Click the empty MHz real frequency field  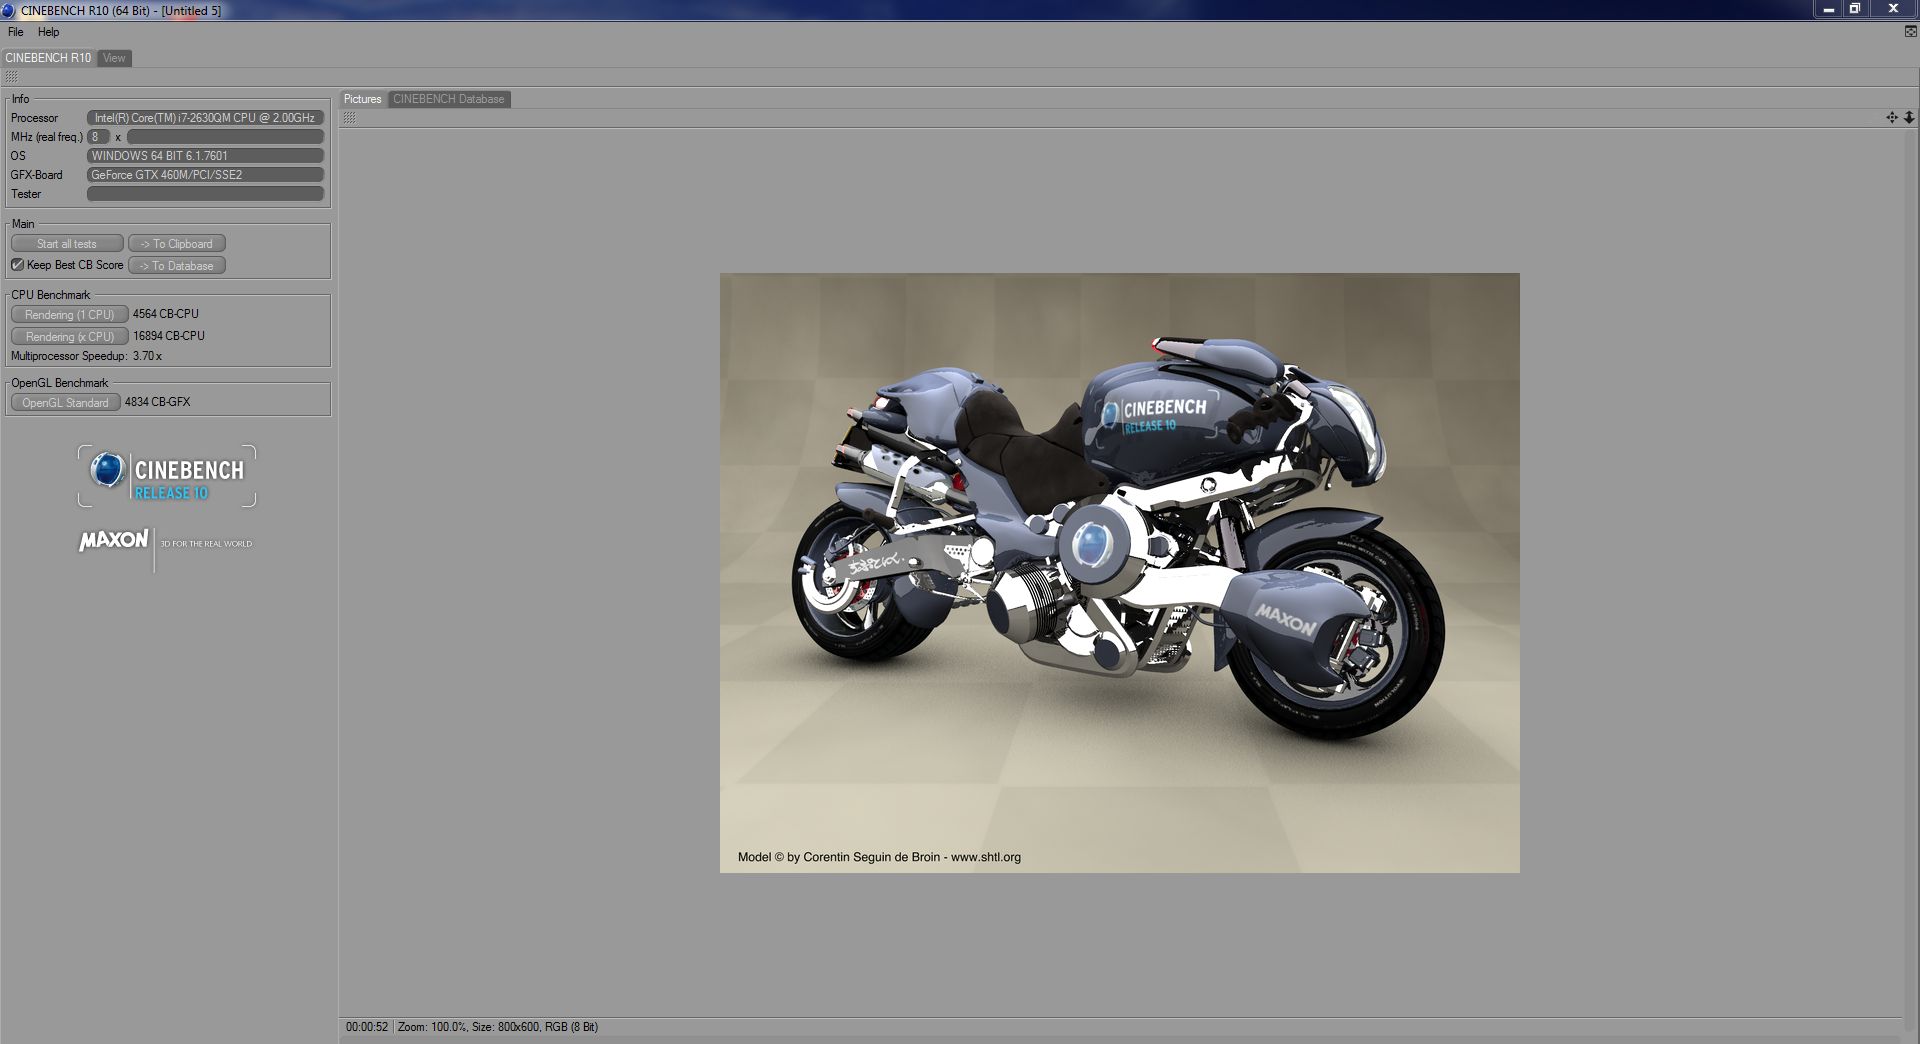(x=226, y=137)
